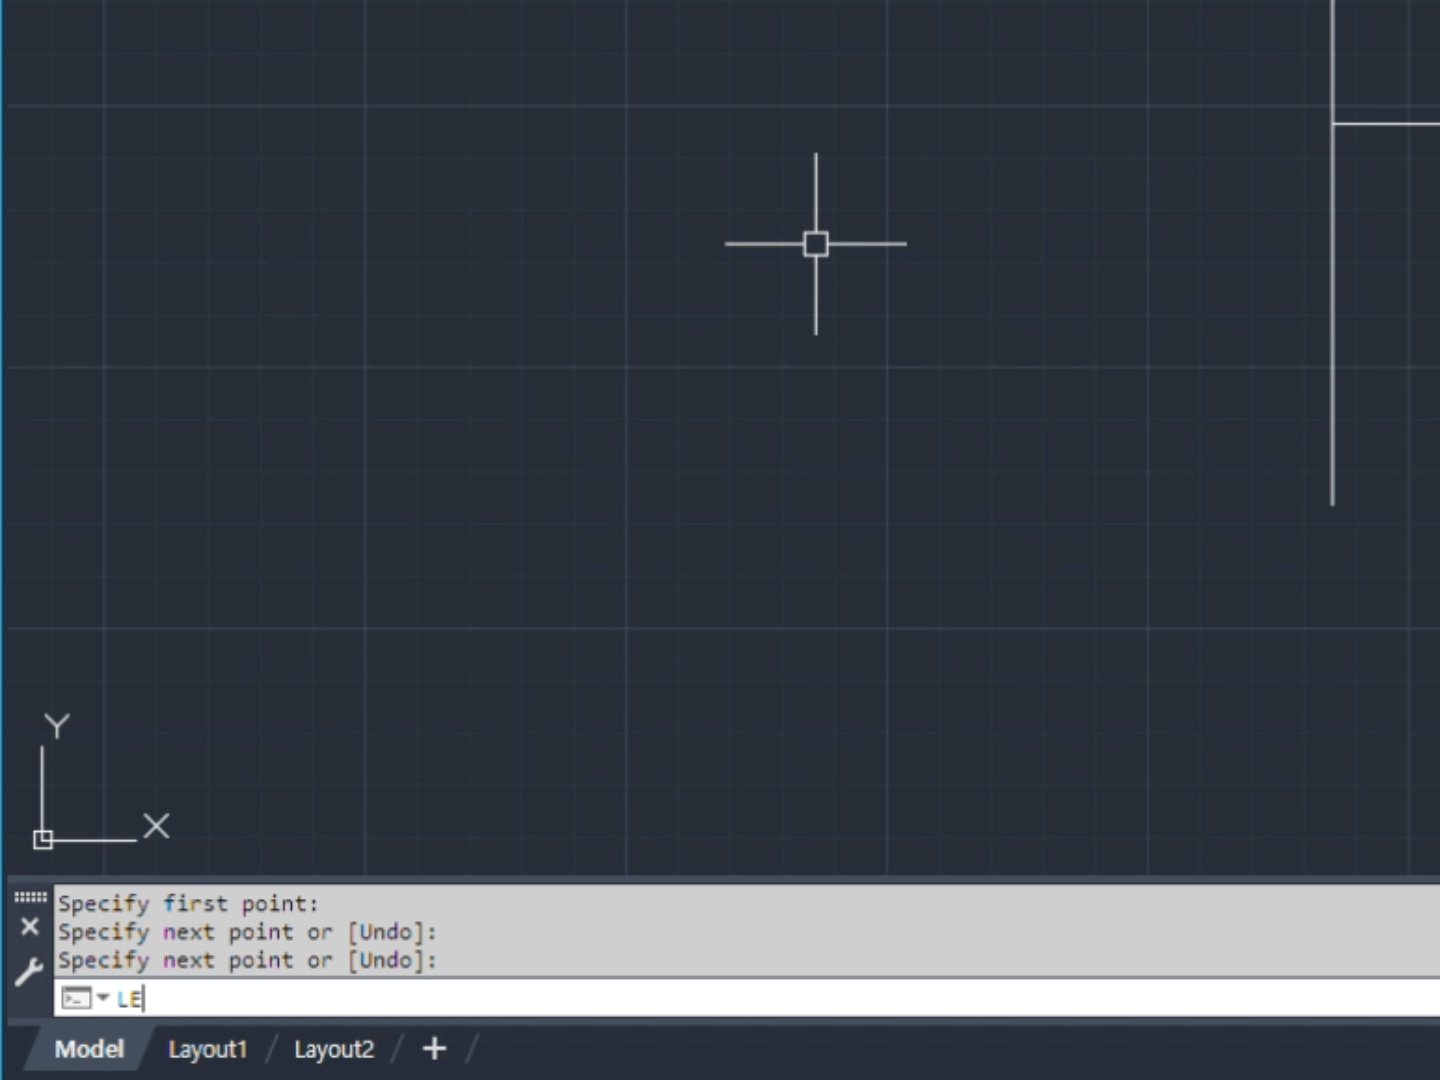Switch to the Model tab
1440x1080 pixels.
tap(89, 1049)
